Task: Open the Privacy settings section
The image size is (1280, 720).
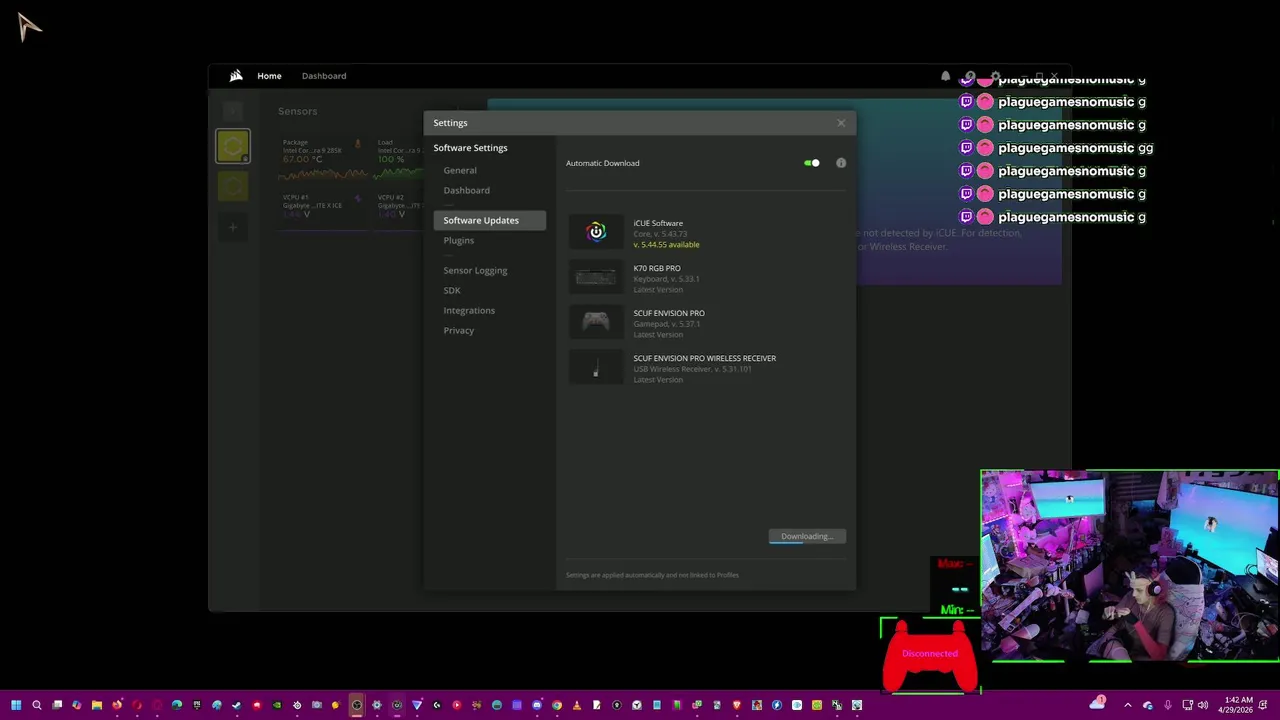Action: 458,330
